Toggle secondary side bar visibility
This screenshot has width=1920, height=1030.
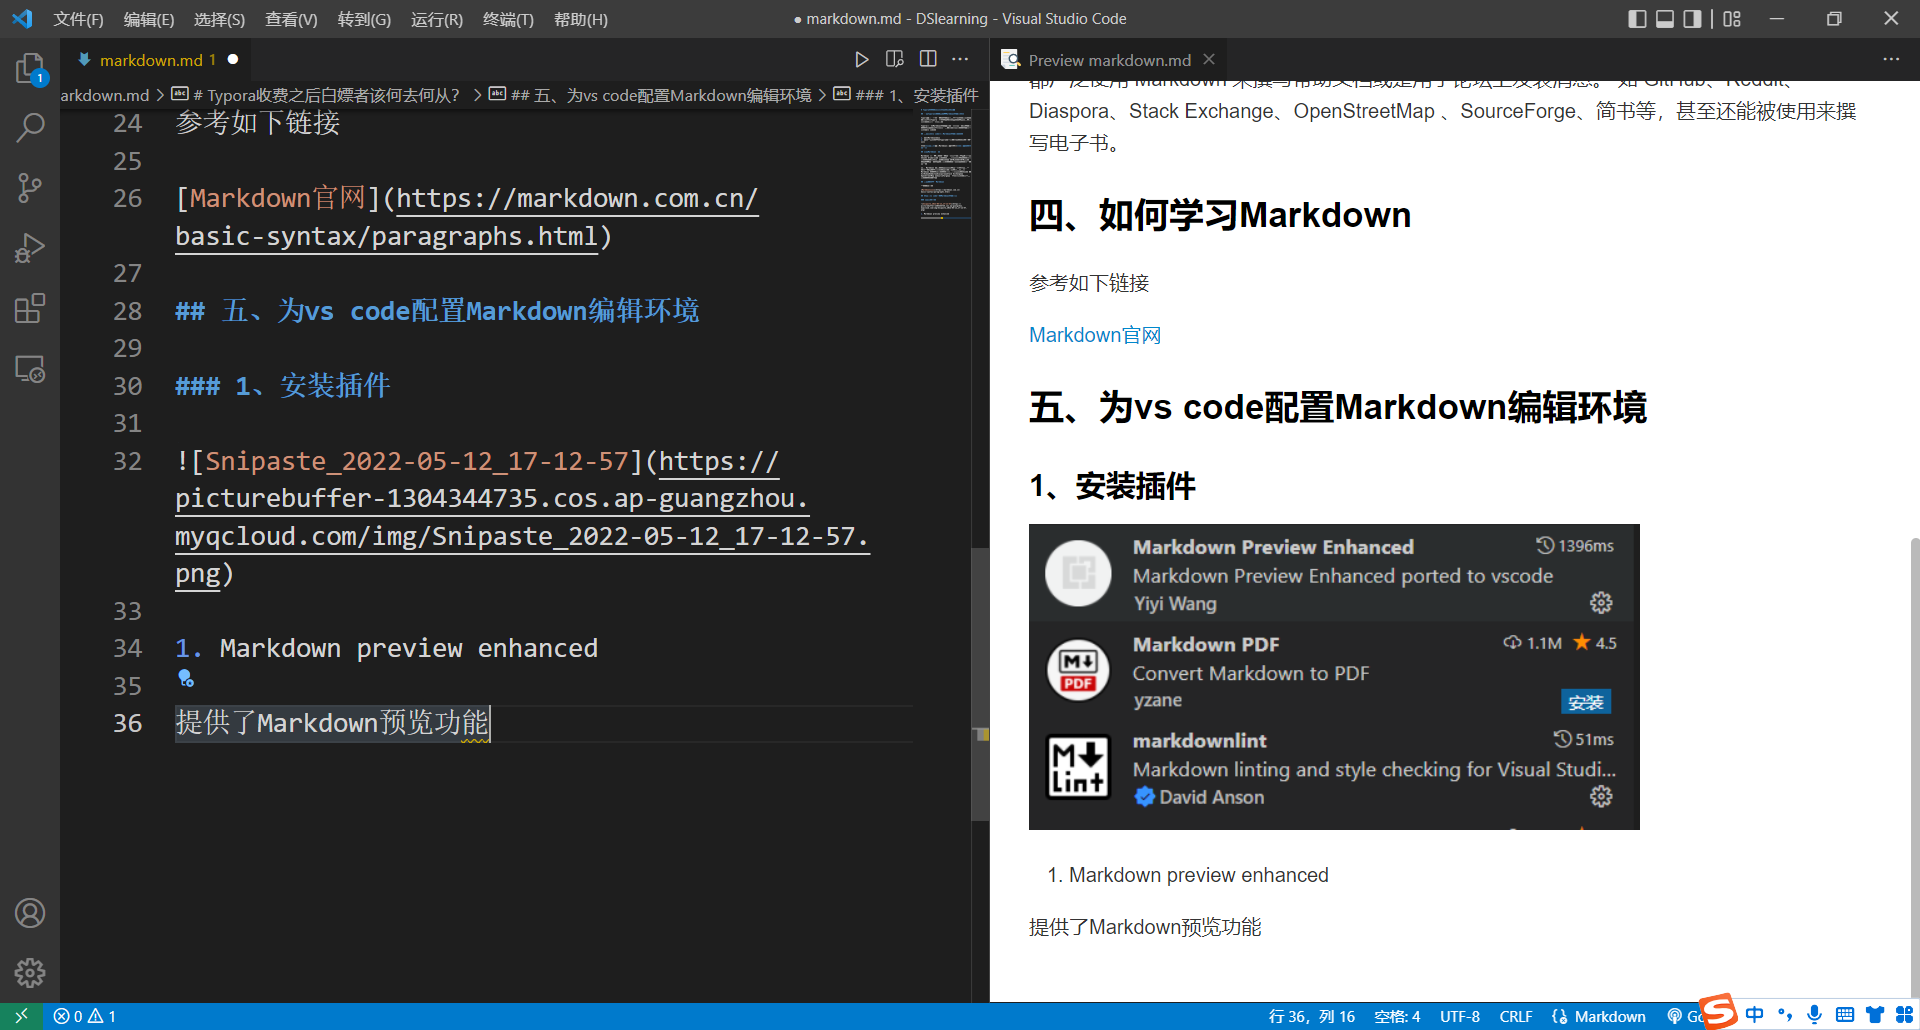[x=1692, y=19]
